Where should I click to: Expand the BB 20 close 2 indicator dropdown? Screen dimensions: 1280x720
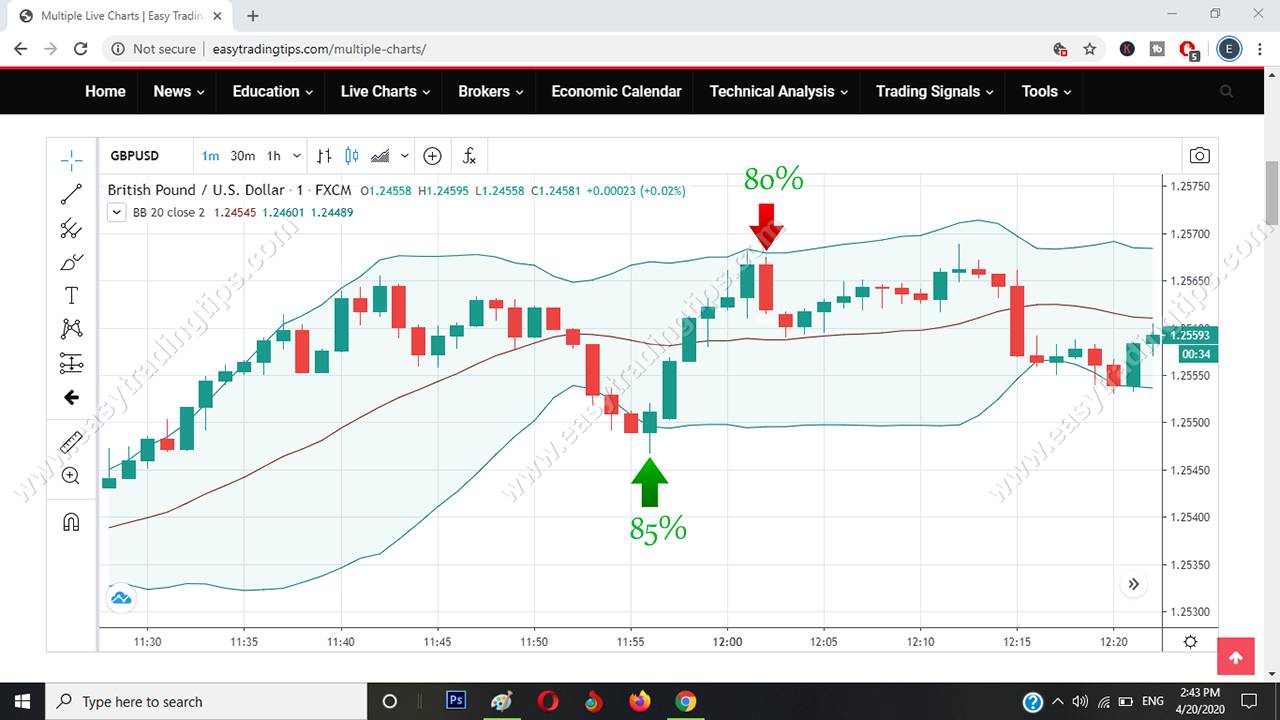(116, 212)
